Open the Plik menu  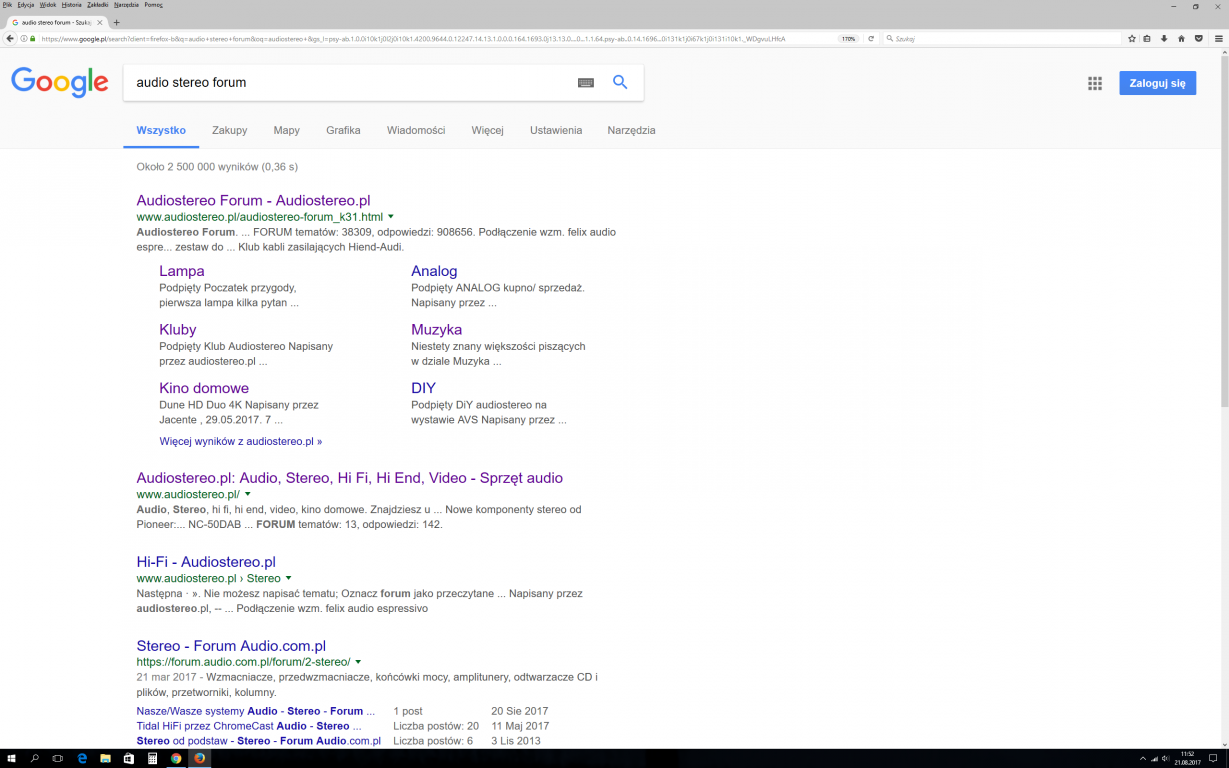(7, 5)
